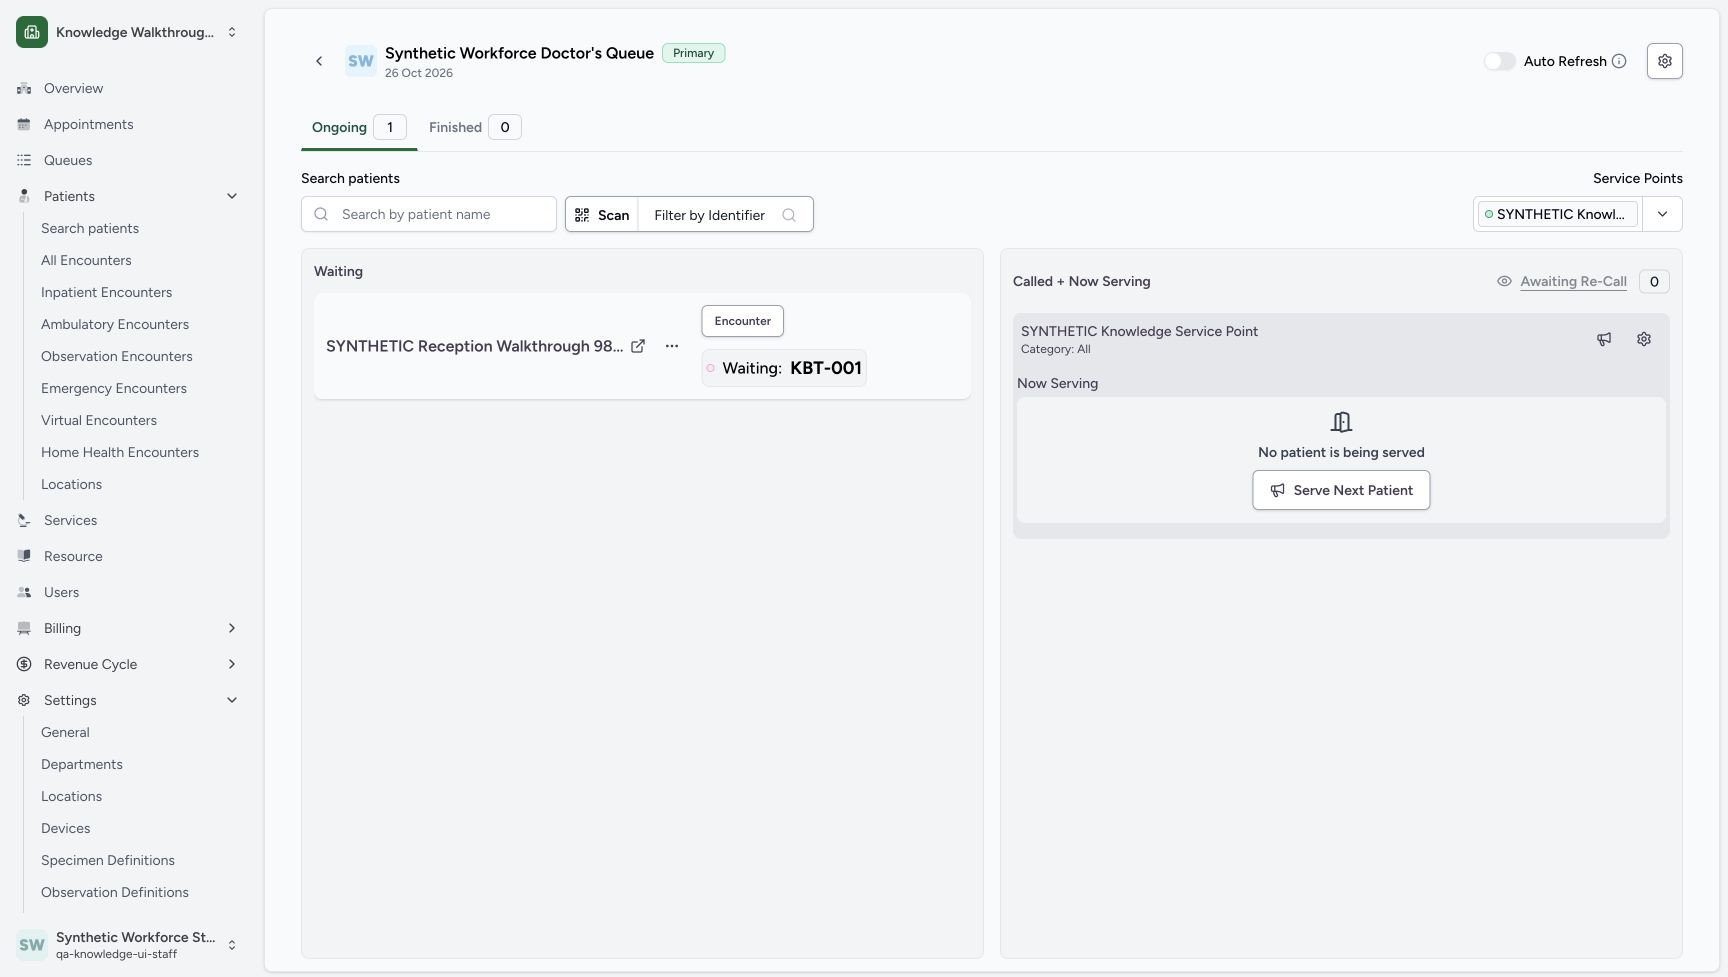Click search icon in Filter by Identifier
The width and height of the screenshot is (1728, 977).
(x=789, y=214)
